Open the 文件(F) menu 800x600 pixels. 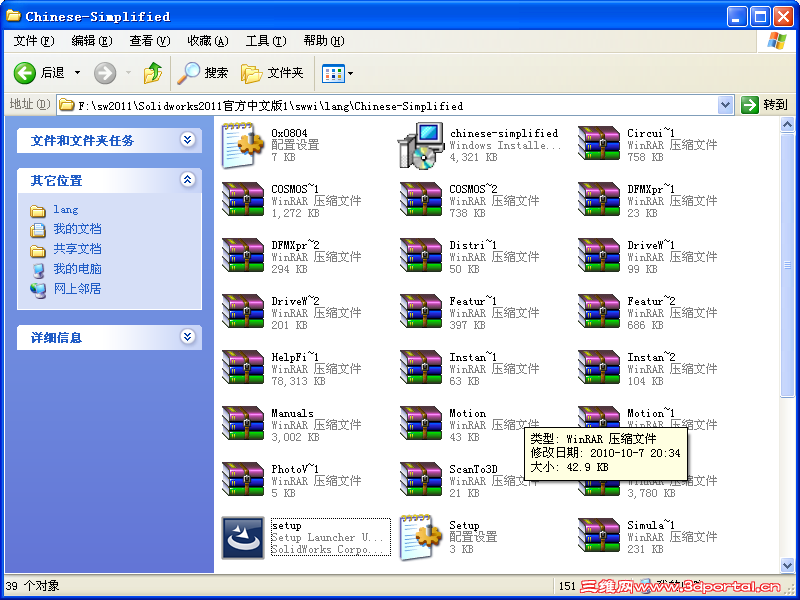tap(34, 41)
